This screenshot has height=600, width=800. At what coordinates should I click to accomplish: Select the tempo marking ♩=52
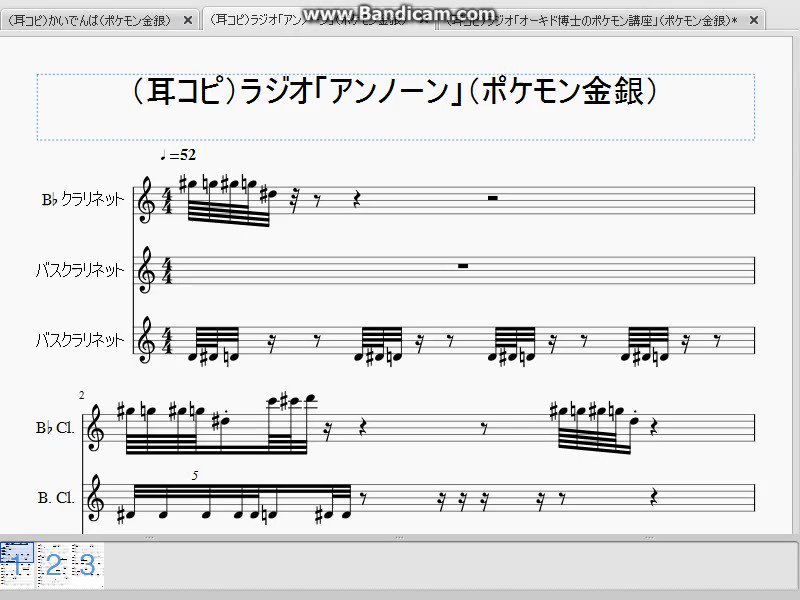tap(178, 155)
